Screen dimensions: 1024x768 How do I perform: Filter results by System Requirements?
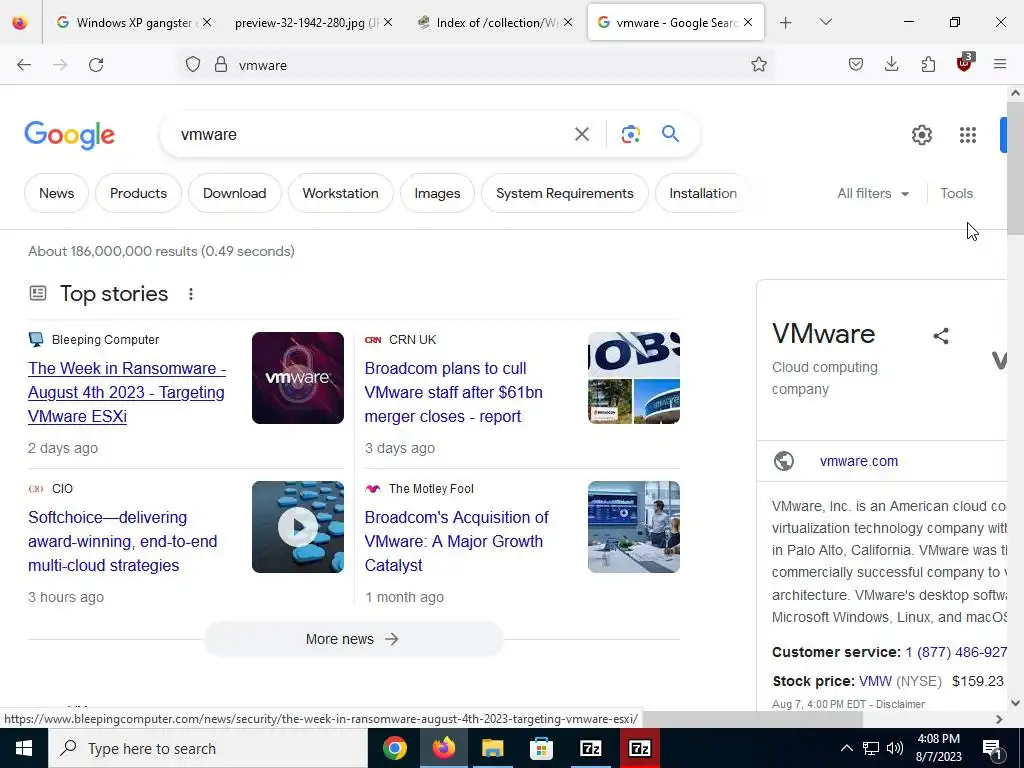click(565, 193)
